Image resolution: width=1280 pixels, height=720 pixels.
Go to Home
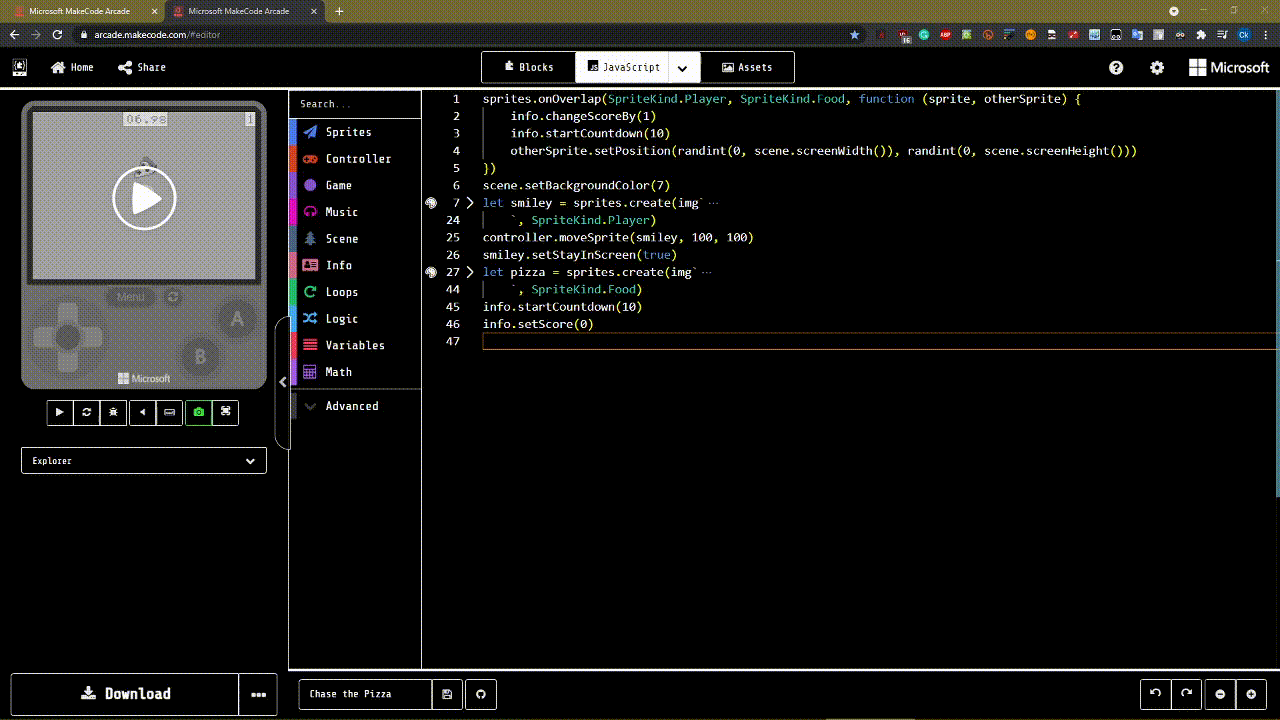point(72,67)
